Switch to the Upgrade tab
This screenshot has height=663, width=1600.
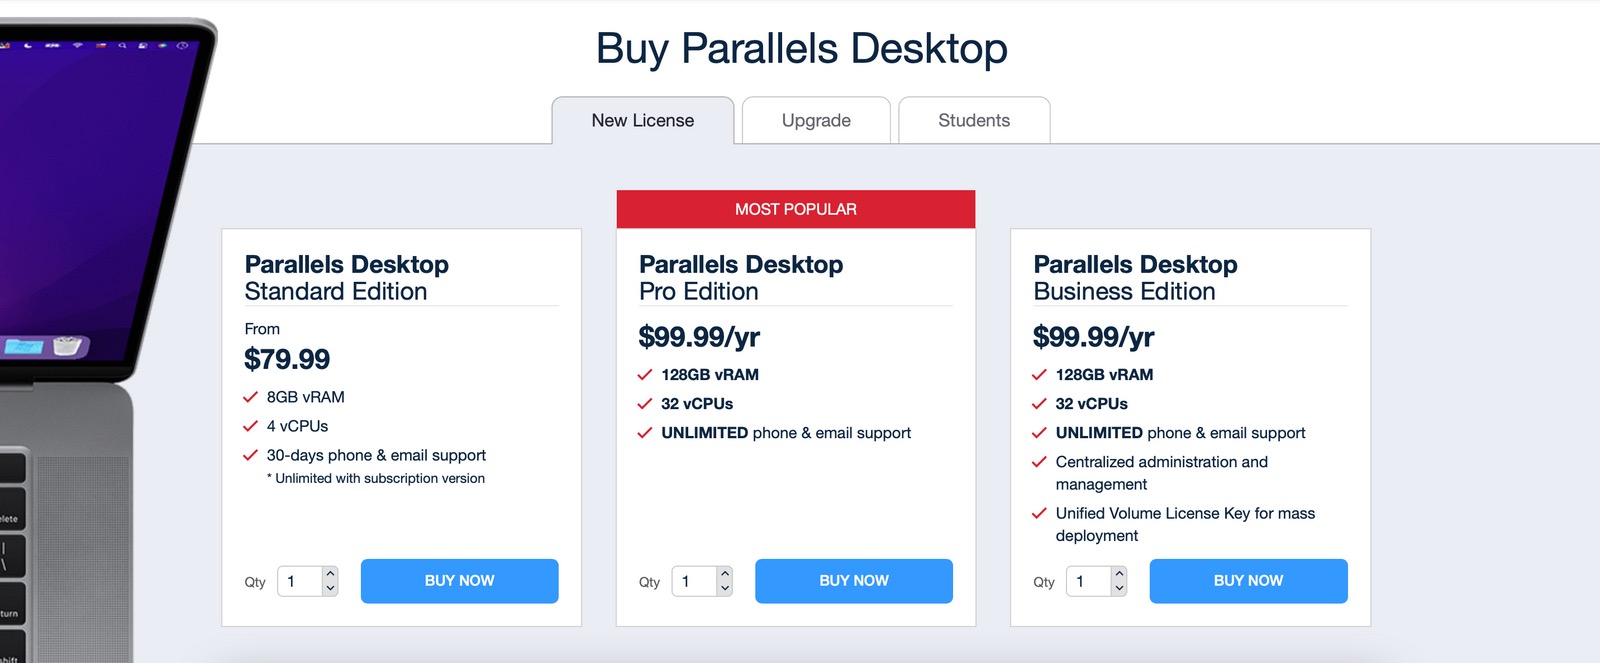(x=816, y=120)
